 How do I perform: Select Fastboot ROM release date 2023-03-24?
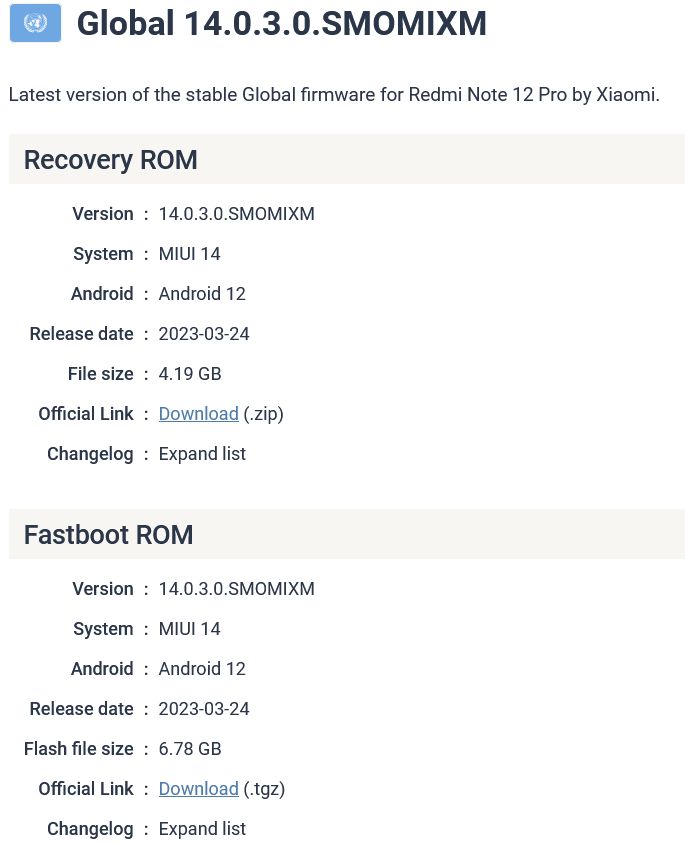click(204, 709)
